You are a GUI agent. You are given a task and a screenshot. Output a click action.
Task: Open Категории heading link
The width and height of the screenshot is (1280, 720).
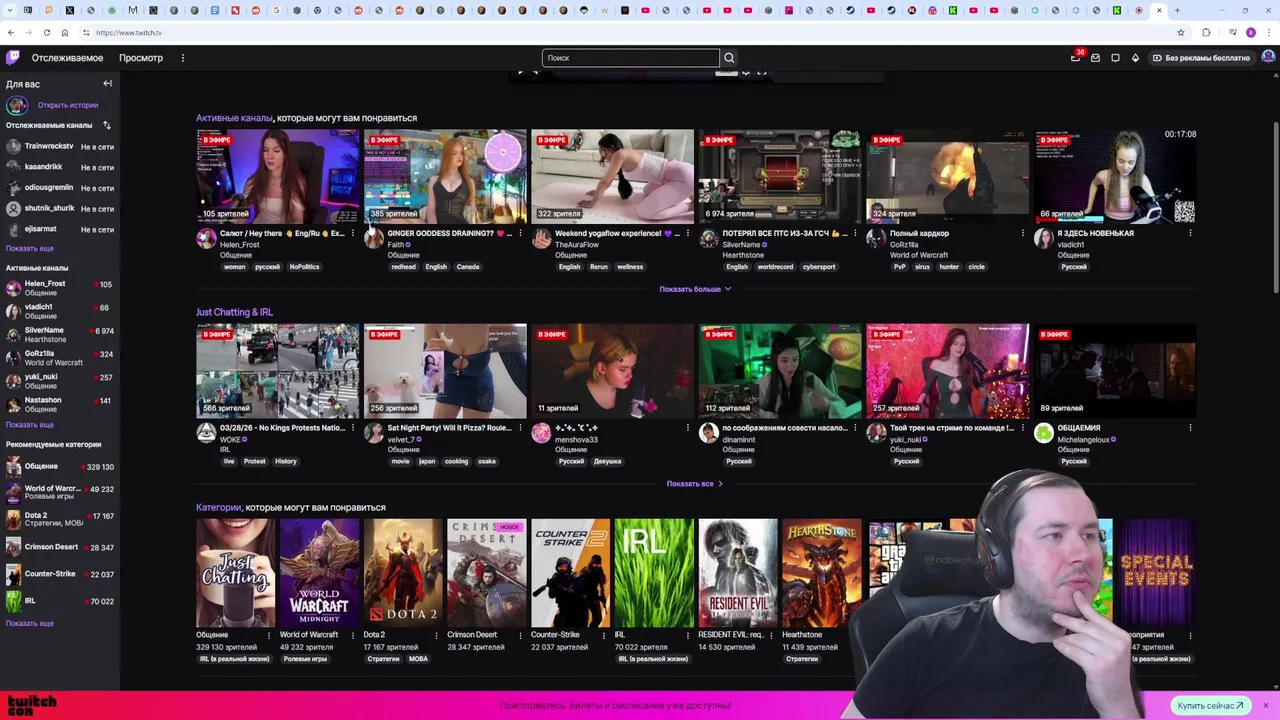click(218, 507)
